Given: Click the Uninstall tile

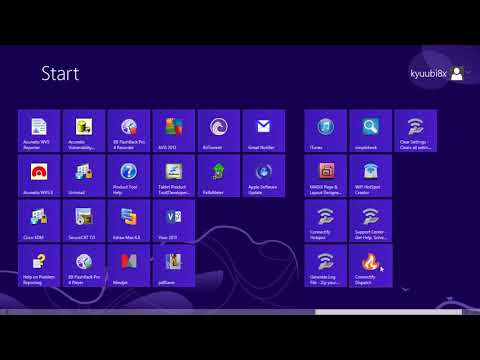Looking at the screenshot, I should (84, 176).
